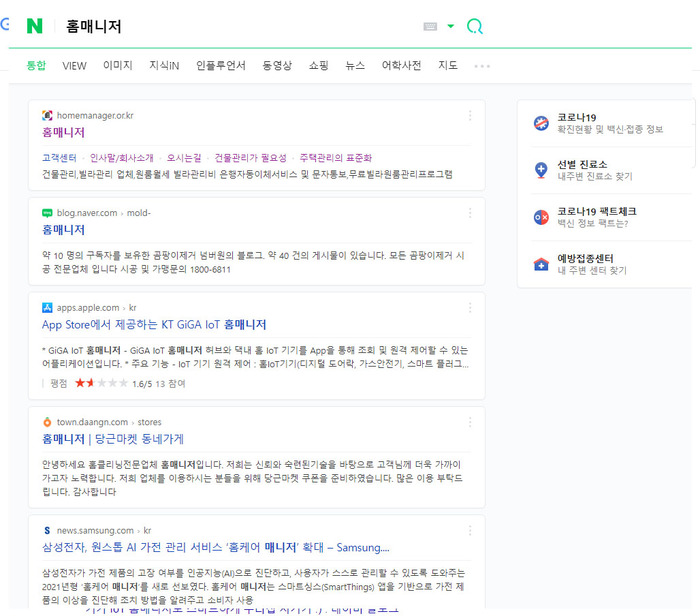Open the 인사말/회사소개 sublink

click(x=121, y=158)
